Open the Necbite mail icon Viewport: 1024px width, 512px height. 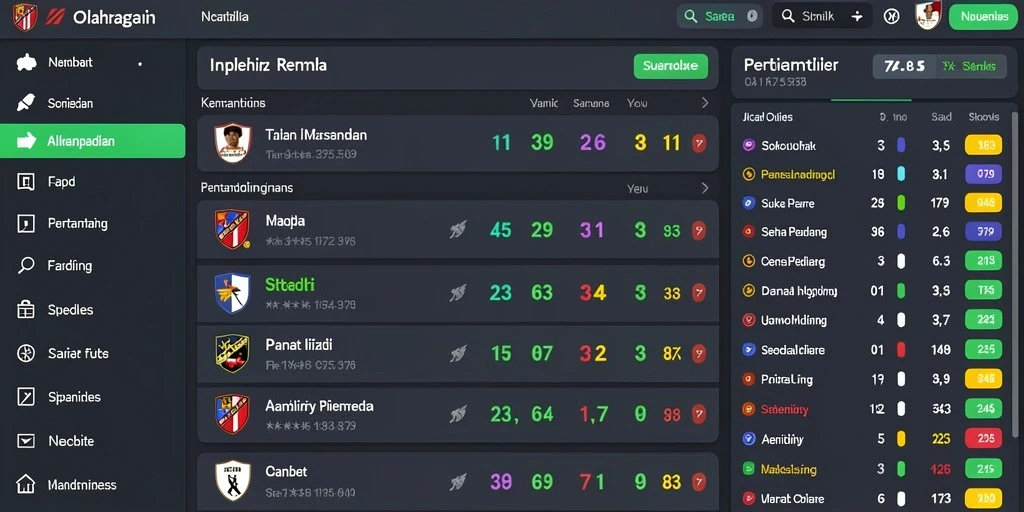pos(25,441)
